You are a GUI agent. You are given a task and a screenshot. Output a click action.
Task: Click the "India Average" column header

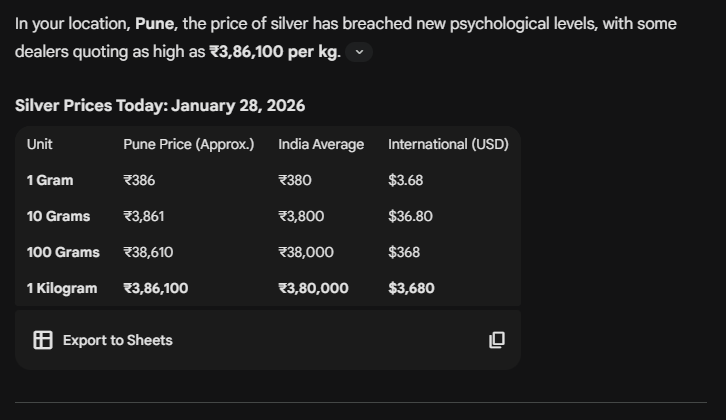[321, 144]
